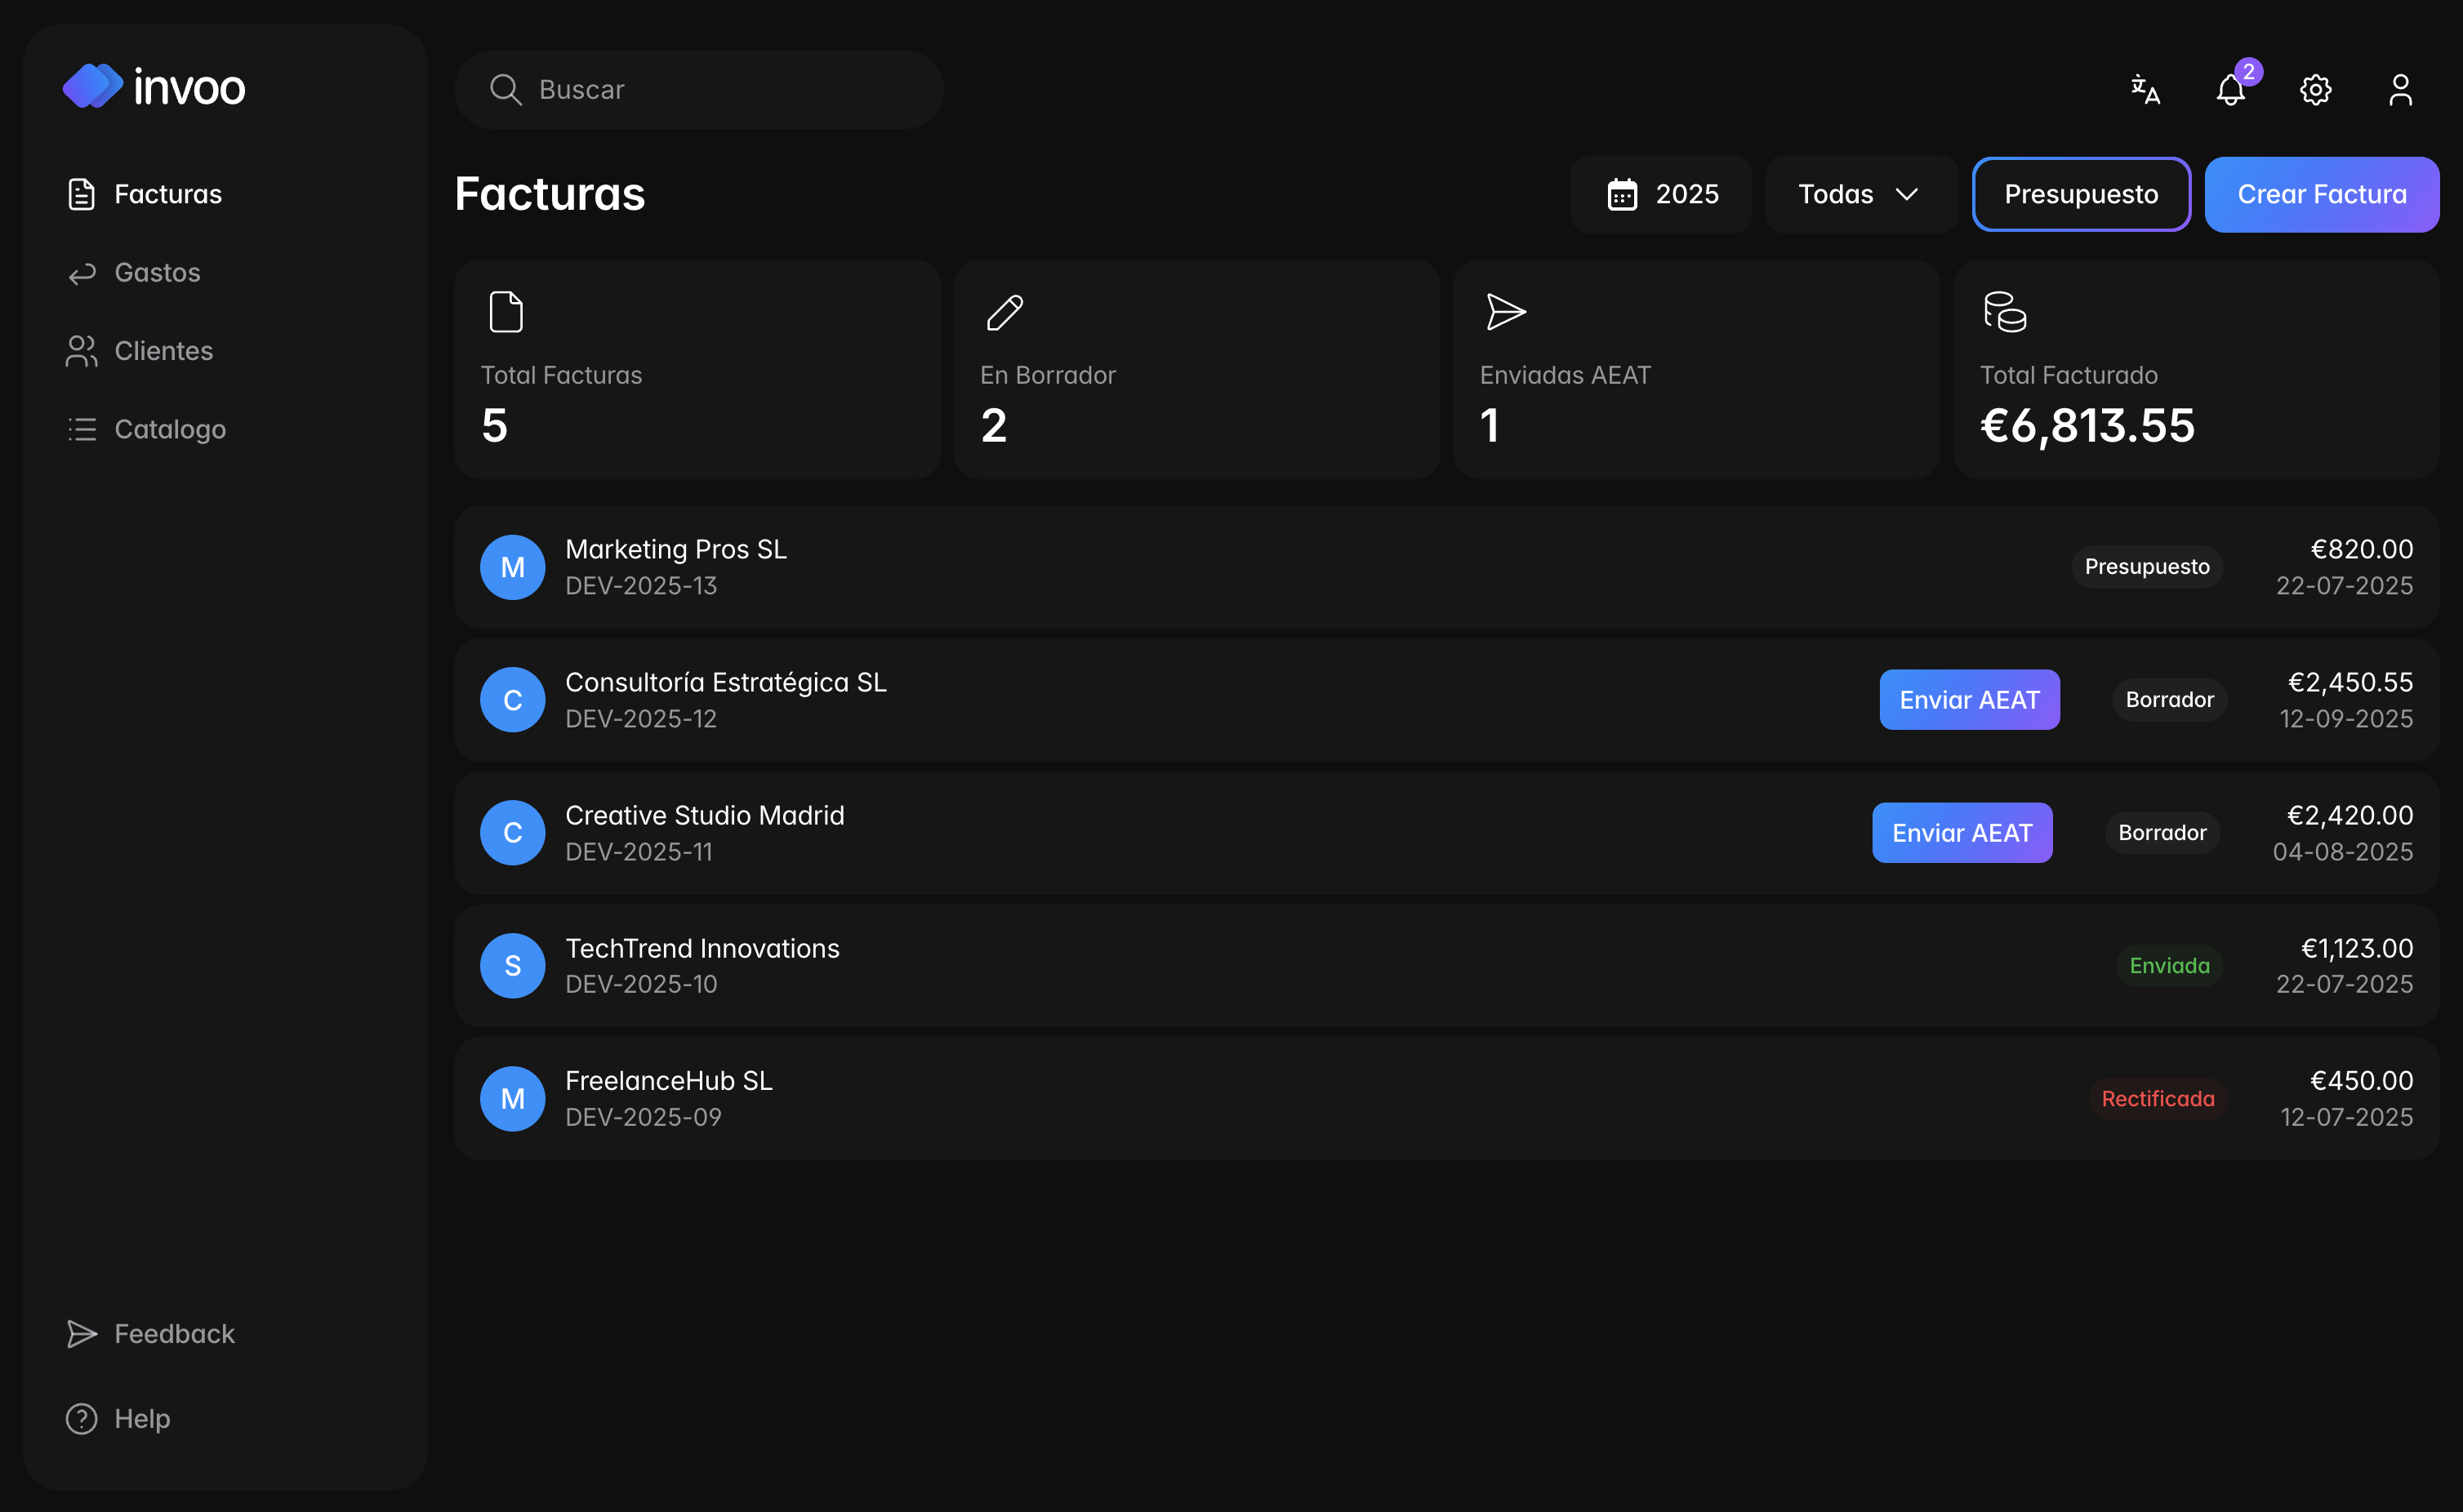
Task: Click the TechTrend Innovations S avatar
Action: pyautogui.click(x=512, y=966)
